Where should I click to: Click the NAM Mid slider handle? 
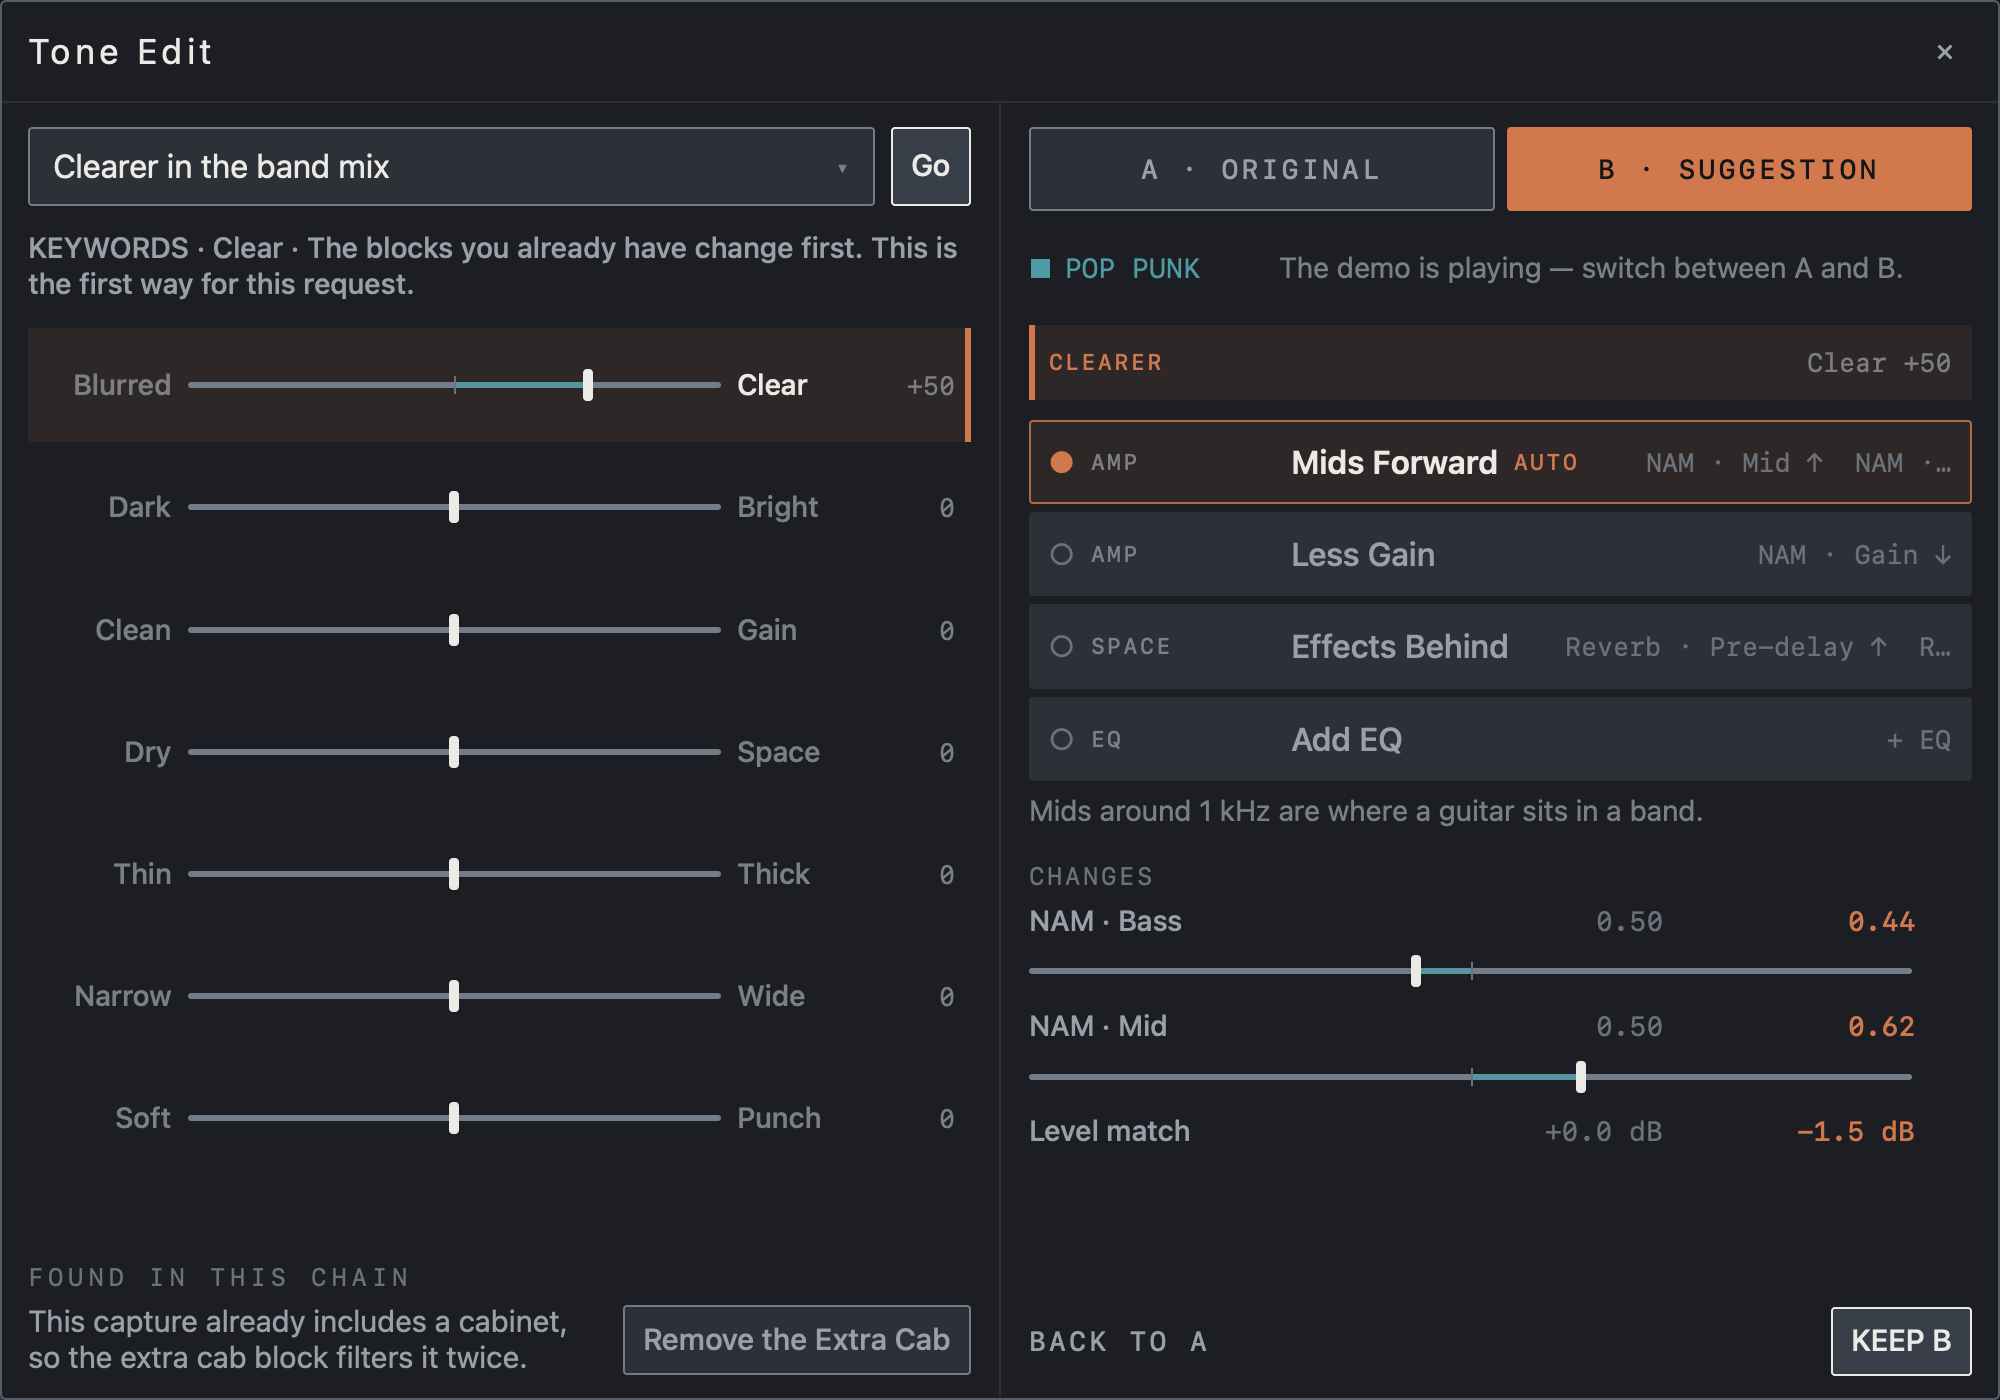click(x=1581, y=1076)
